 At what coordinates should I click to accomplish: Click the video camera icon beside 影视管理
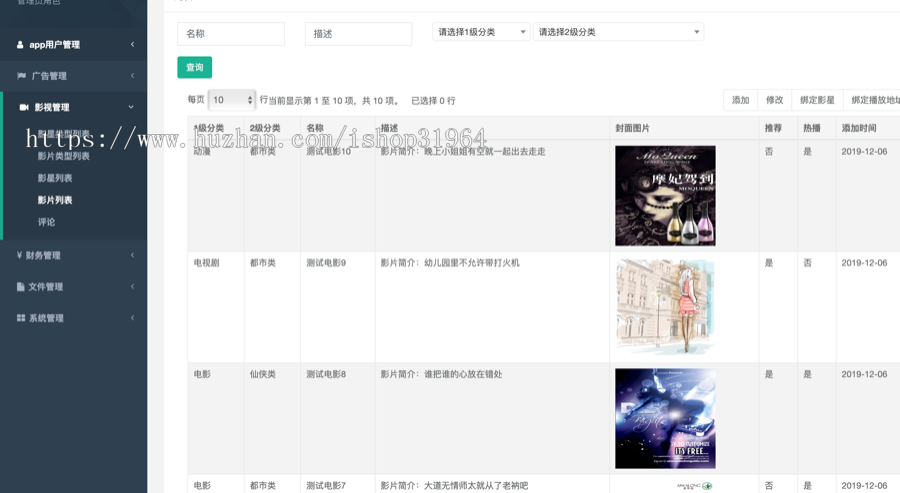(24, 107)
